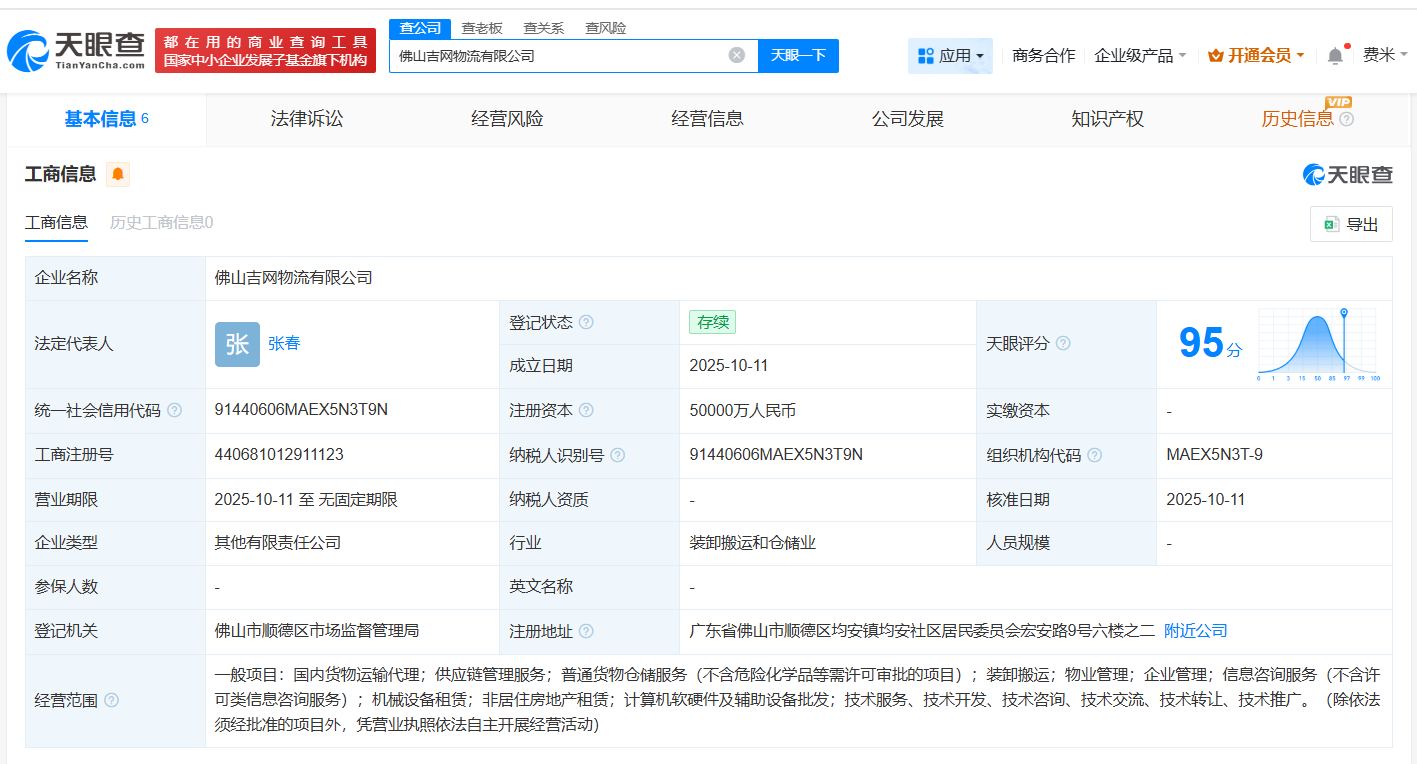Click the TianYanCha logo icon

[28, 51]
